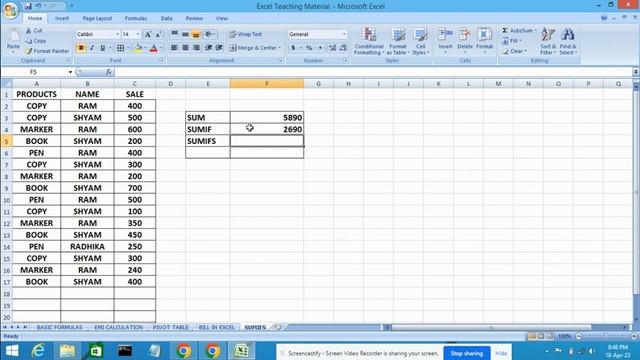Toggle Top Align
This screenshot has width=640, height=360.
[174, 34]
